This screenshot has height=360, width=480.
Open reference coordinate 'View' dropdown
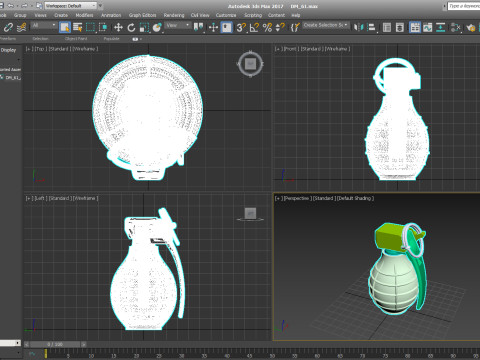tap(178, 25)
